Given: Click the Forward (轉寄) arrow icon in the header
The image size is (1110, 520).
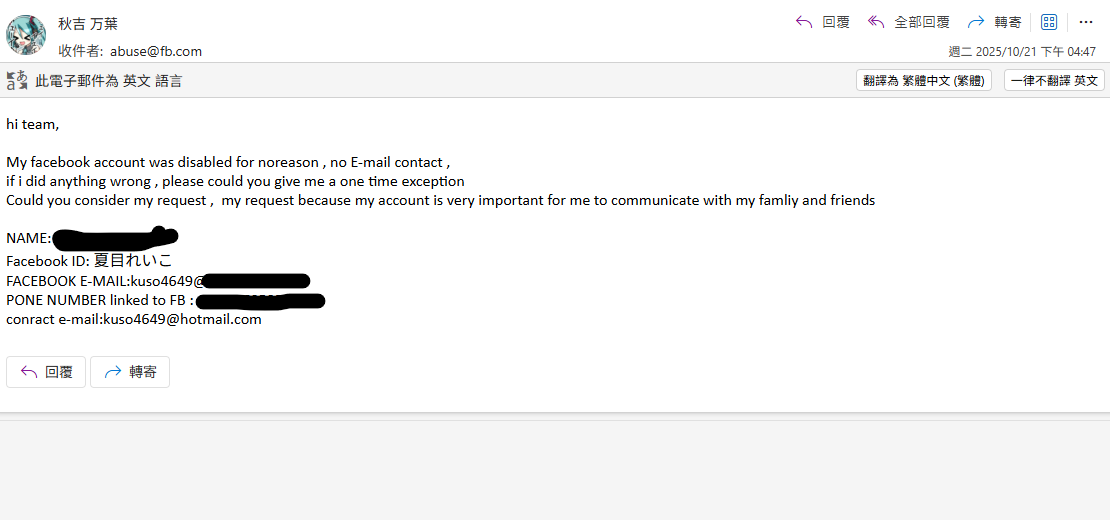Looking at the screenshot, I should pyautogui.click(x=976, y=22).
